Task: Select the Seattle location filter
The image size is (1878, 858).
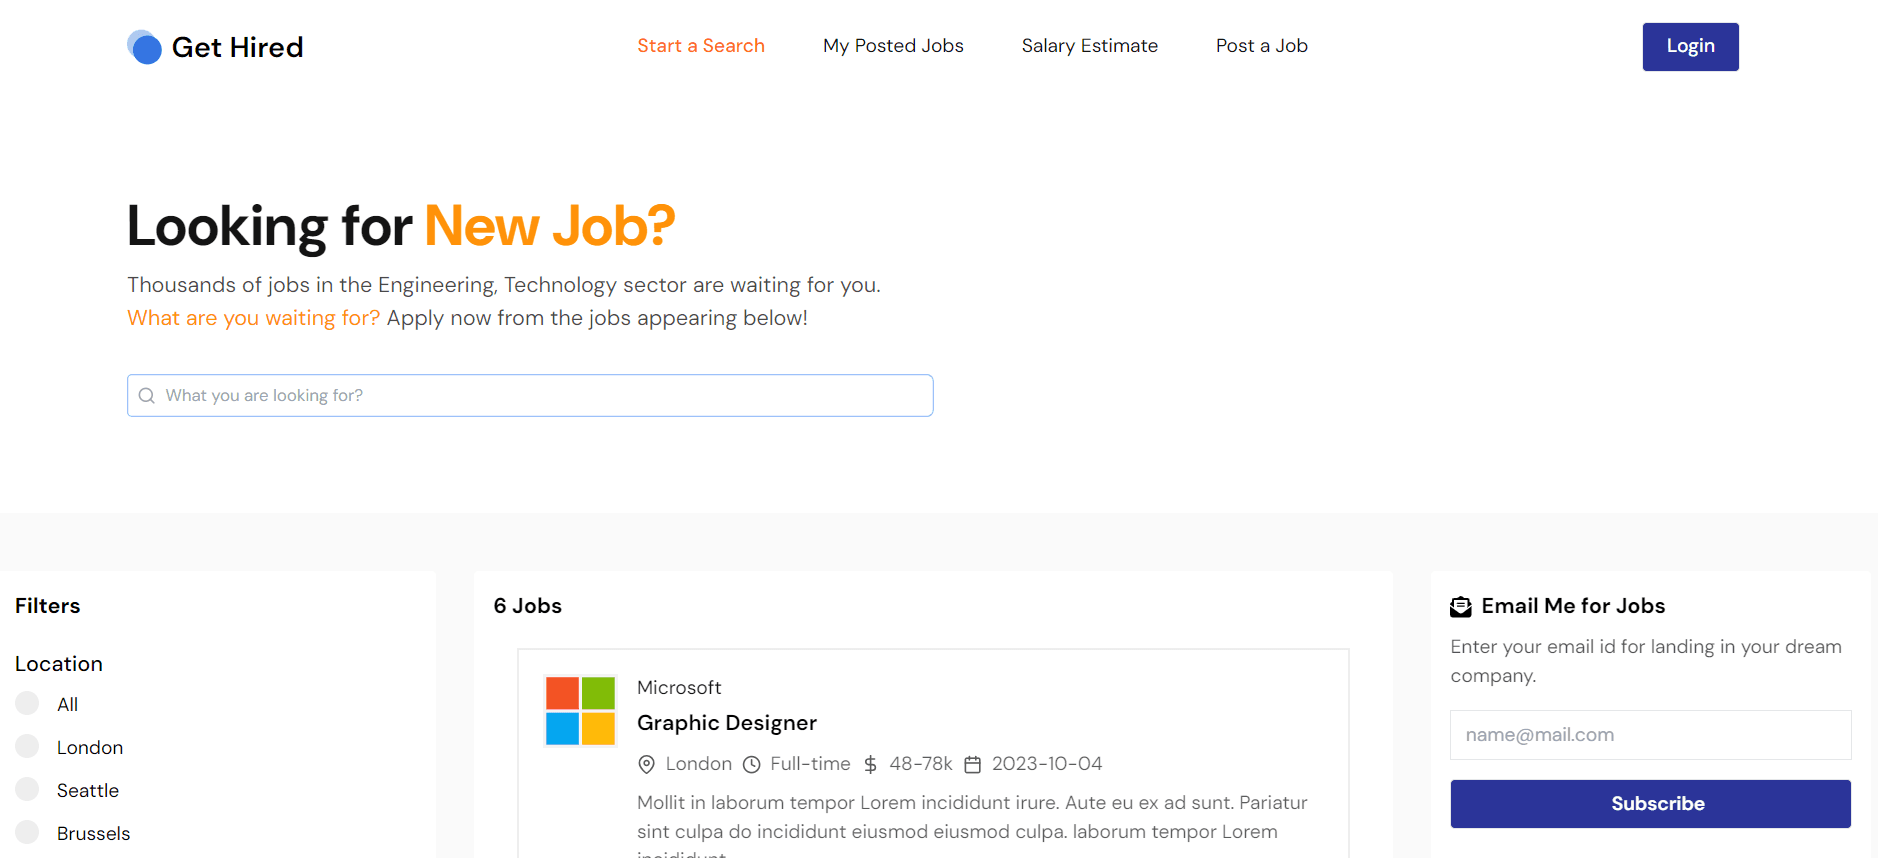Action: pos(27,790)
